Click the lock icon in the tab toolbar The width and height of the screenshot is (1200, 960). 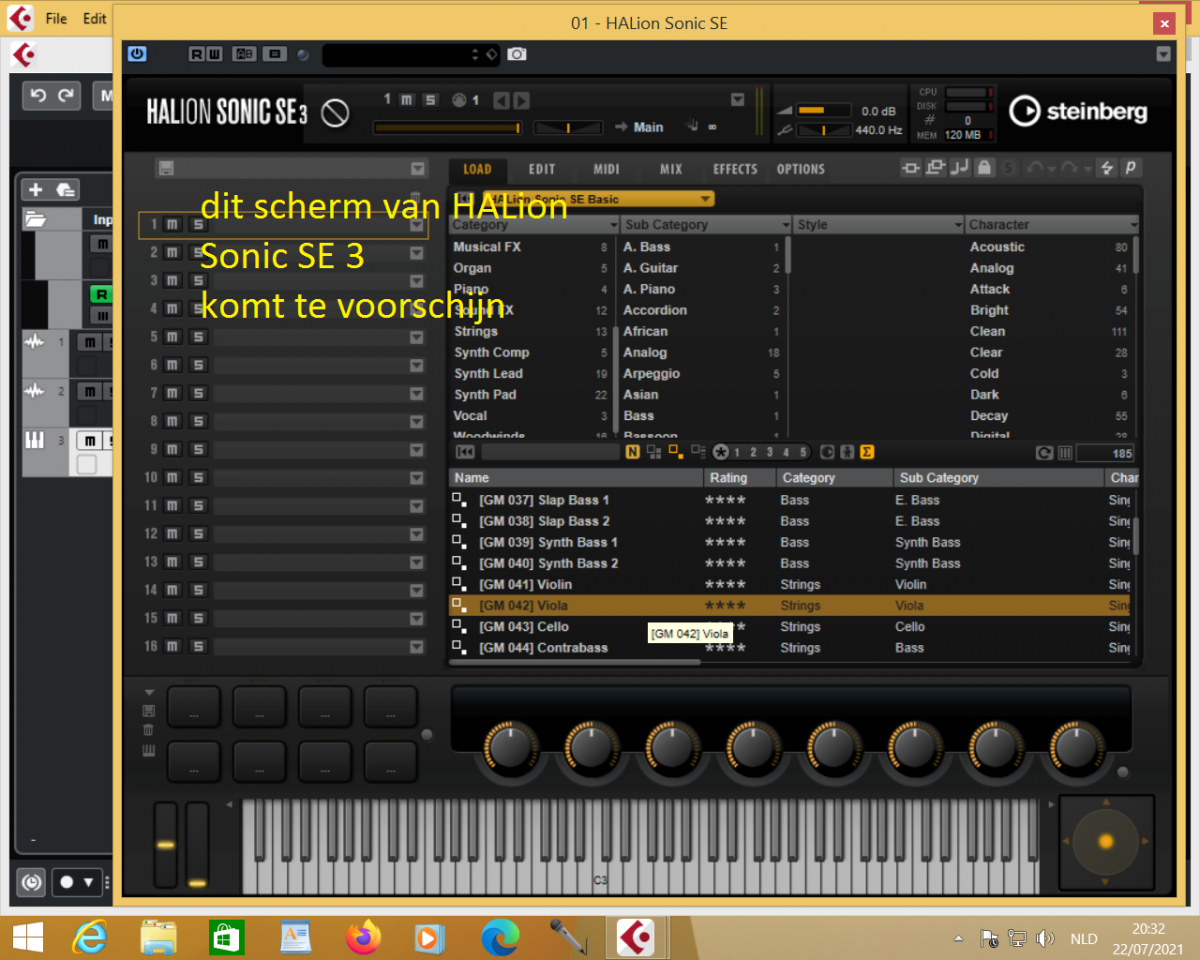pos(984,168)
